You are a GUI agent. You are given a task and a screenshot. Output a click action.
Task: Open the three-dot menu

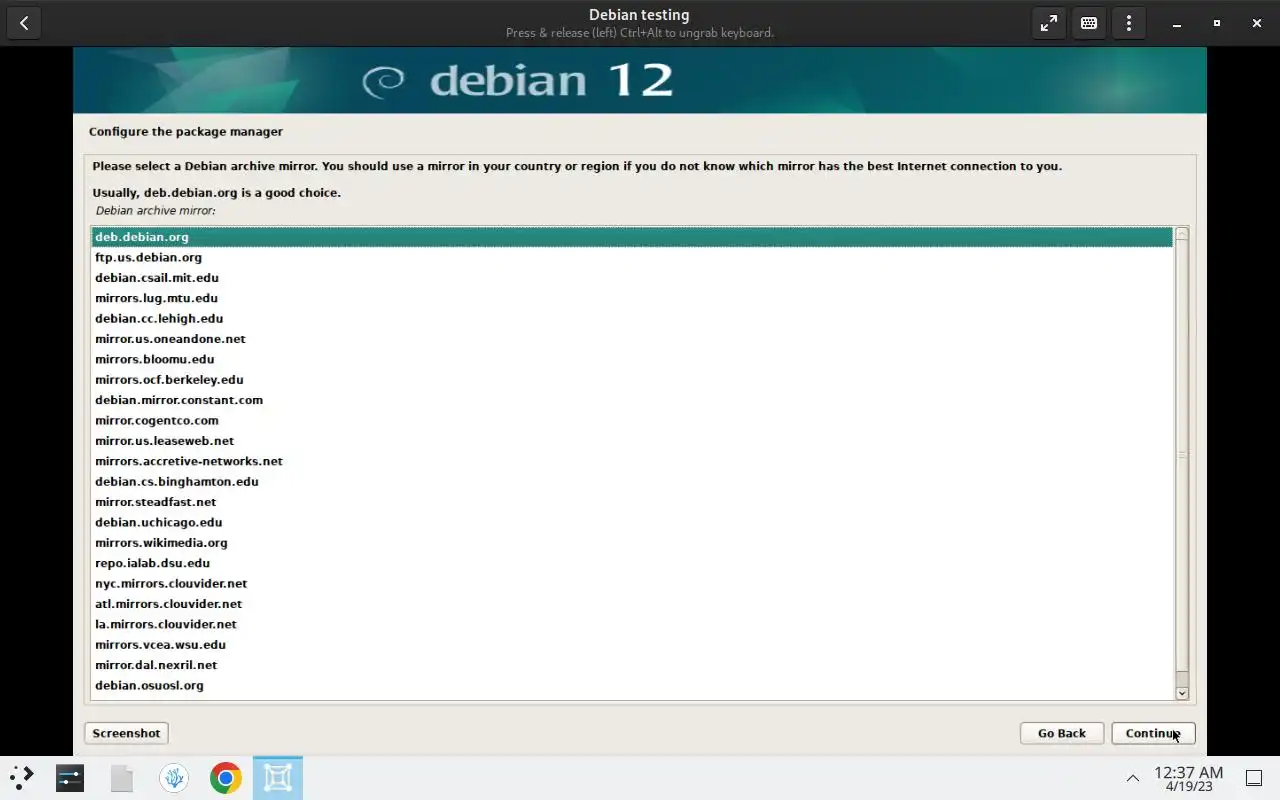point(1129,23)
